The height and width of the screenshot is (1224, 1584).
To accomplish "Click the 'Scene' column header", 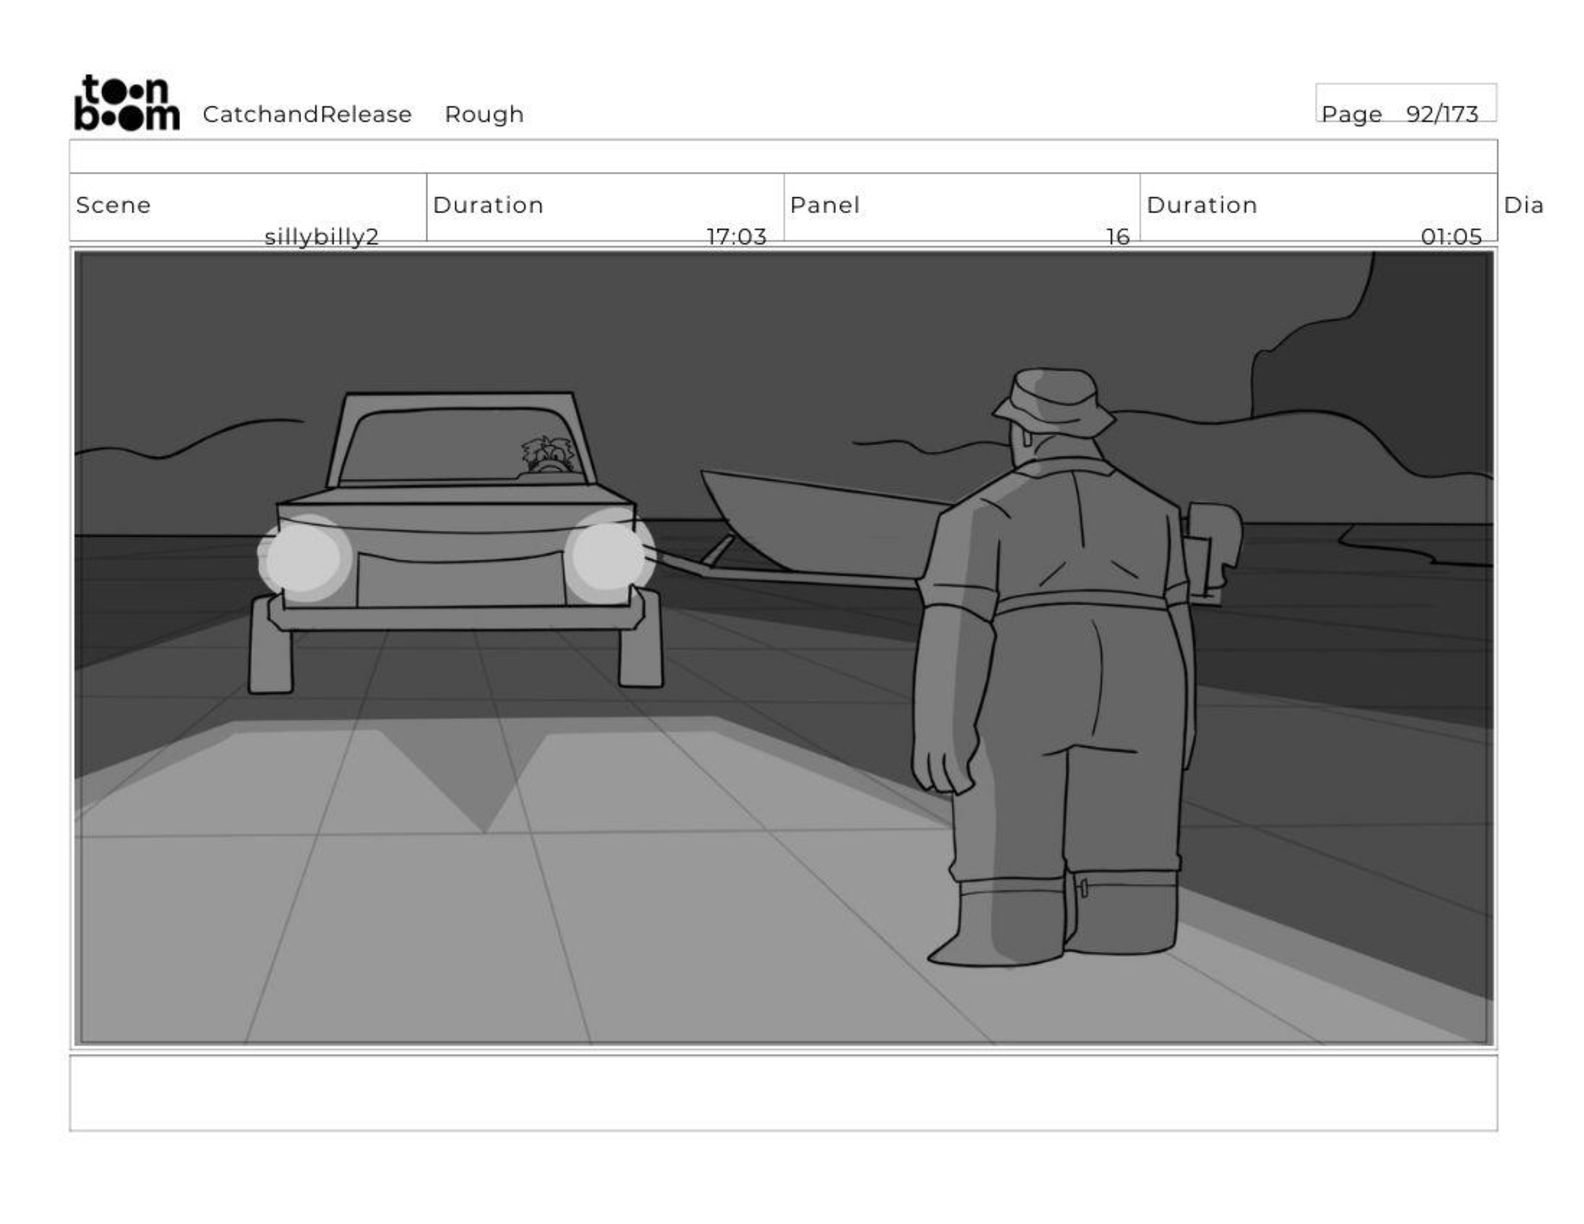I will point(113,205).
